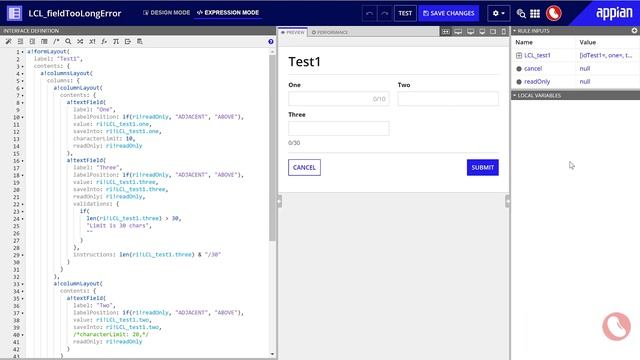Click the CANCEL button in preview

[x=304, y=167]
